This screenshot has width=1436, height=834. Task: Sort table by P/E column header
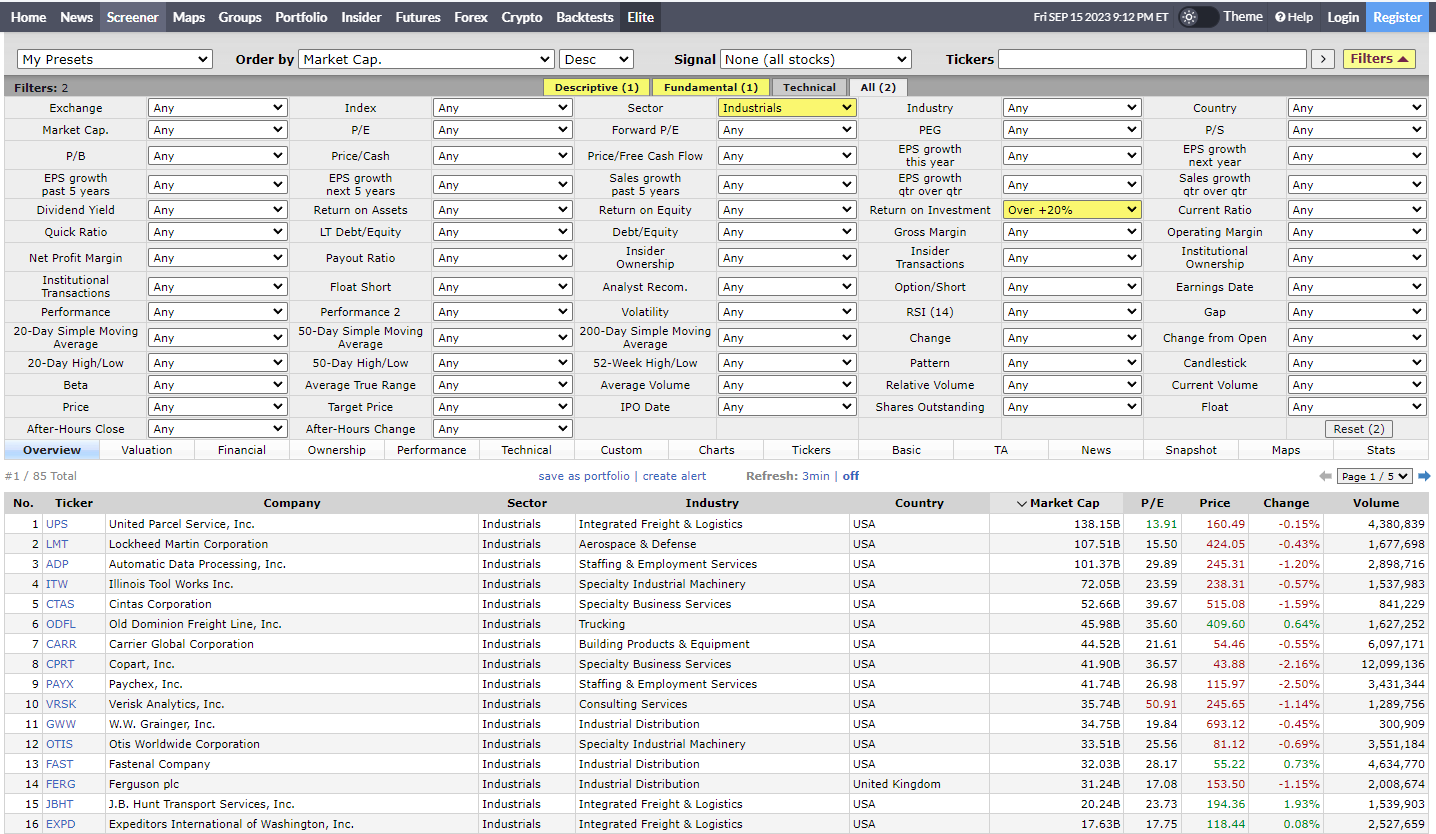pyautogui.click(x=1152, y=503)
